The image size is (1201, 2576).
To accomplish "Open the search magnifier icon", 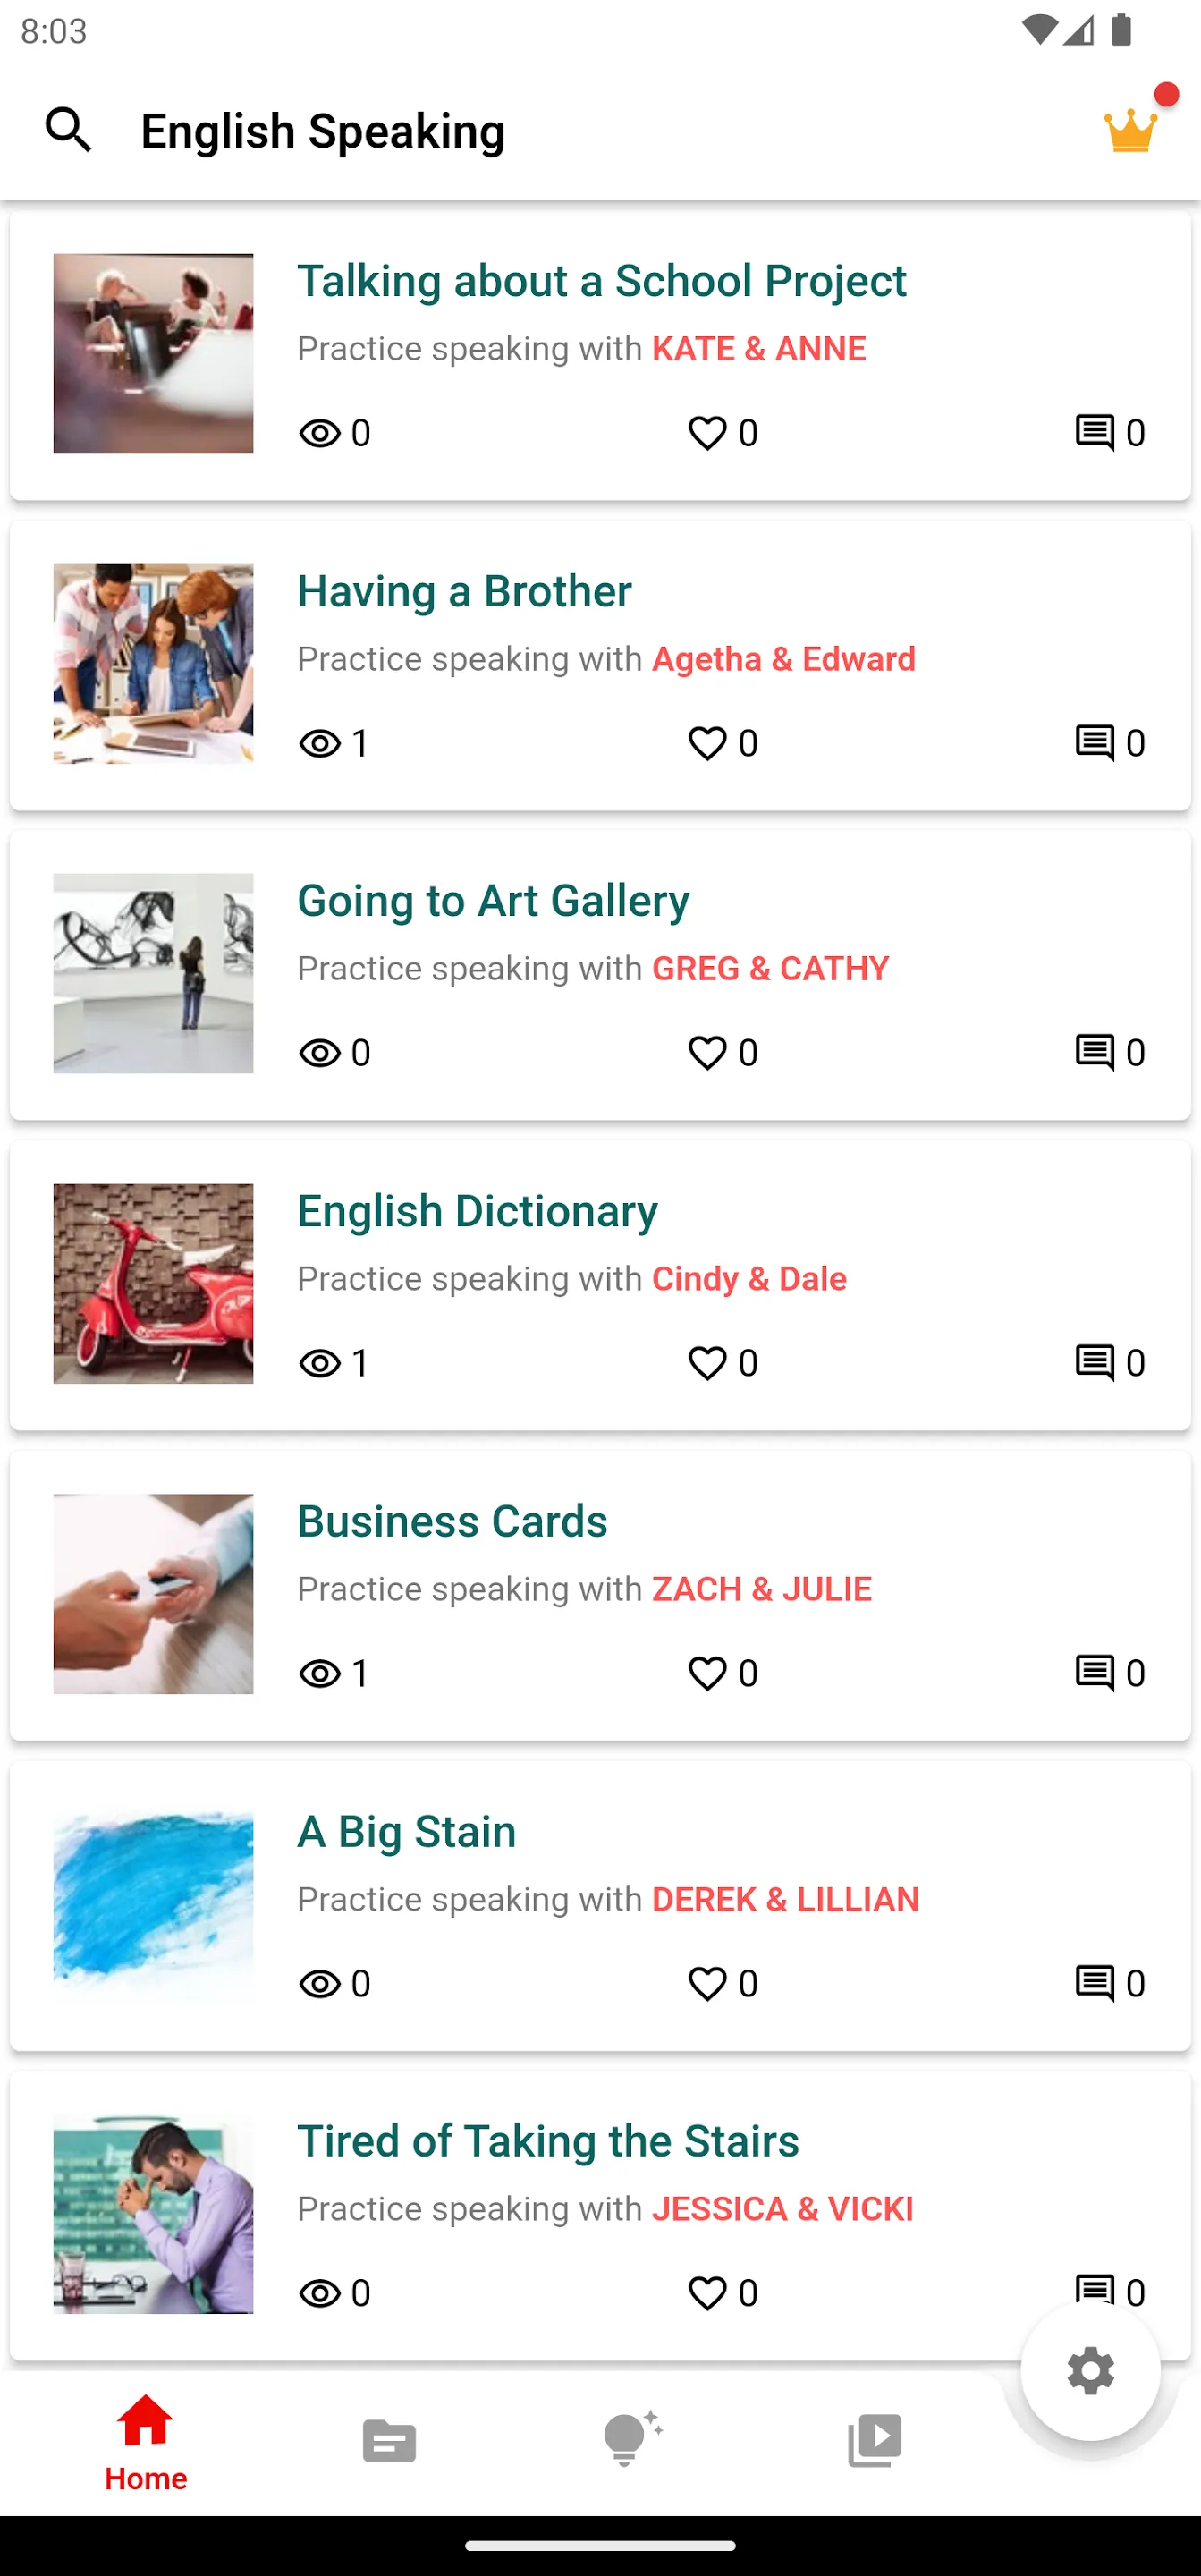I will [x=68, y=130].
